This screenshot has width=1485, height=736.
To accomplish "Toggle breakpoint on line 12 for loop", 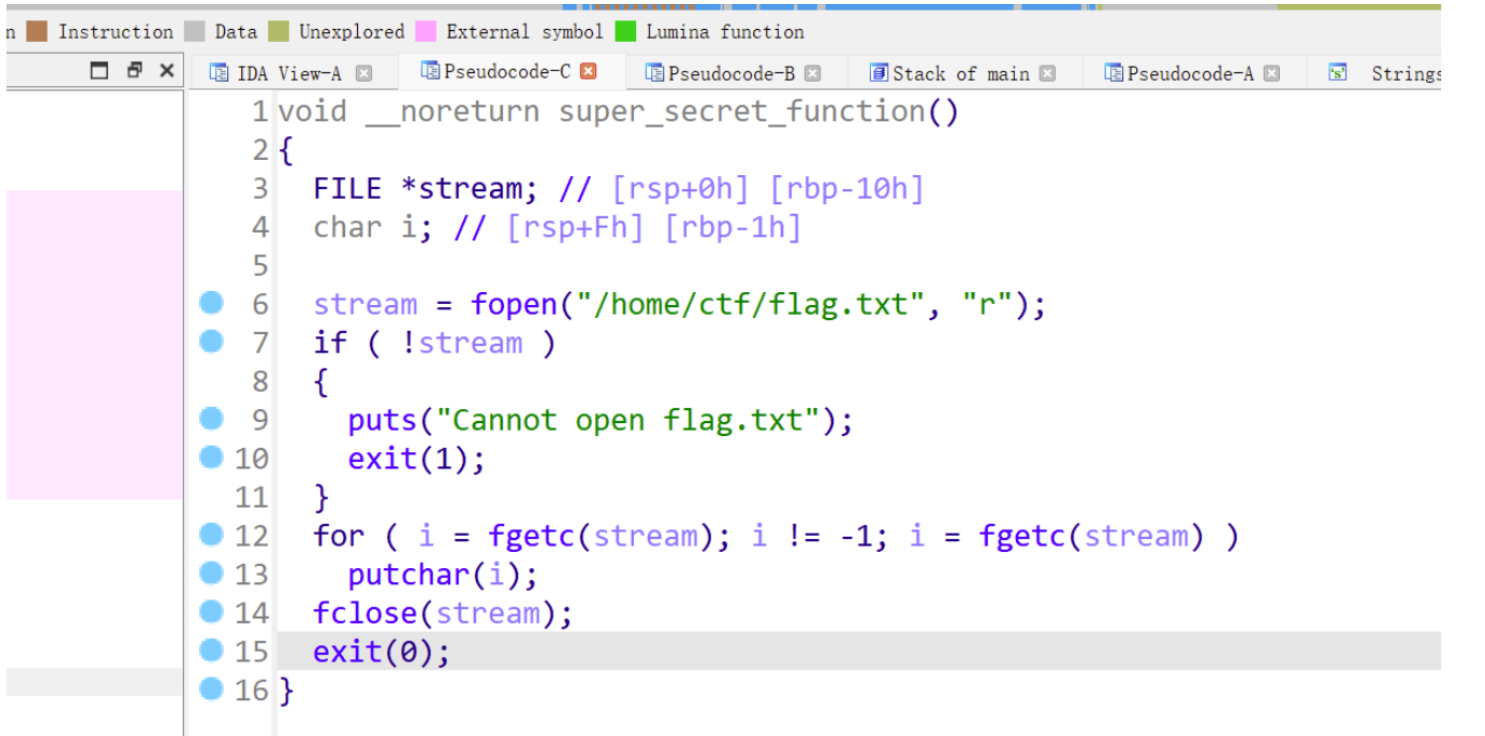I will [211, 534].
